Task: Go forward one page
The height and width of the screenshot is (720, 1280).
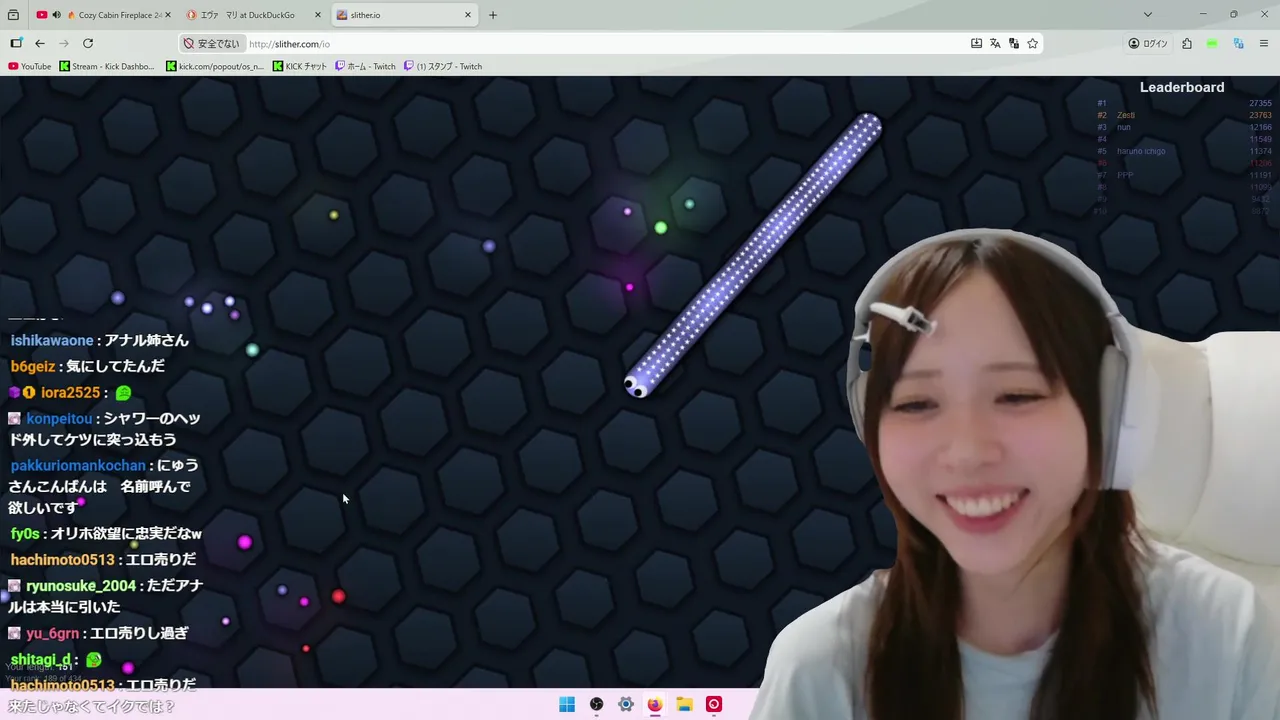Action: point(64,43)
